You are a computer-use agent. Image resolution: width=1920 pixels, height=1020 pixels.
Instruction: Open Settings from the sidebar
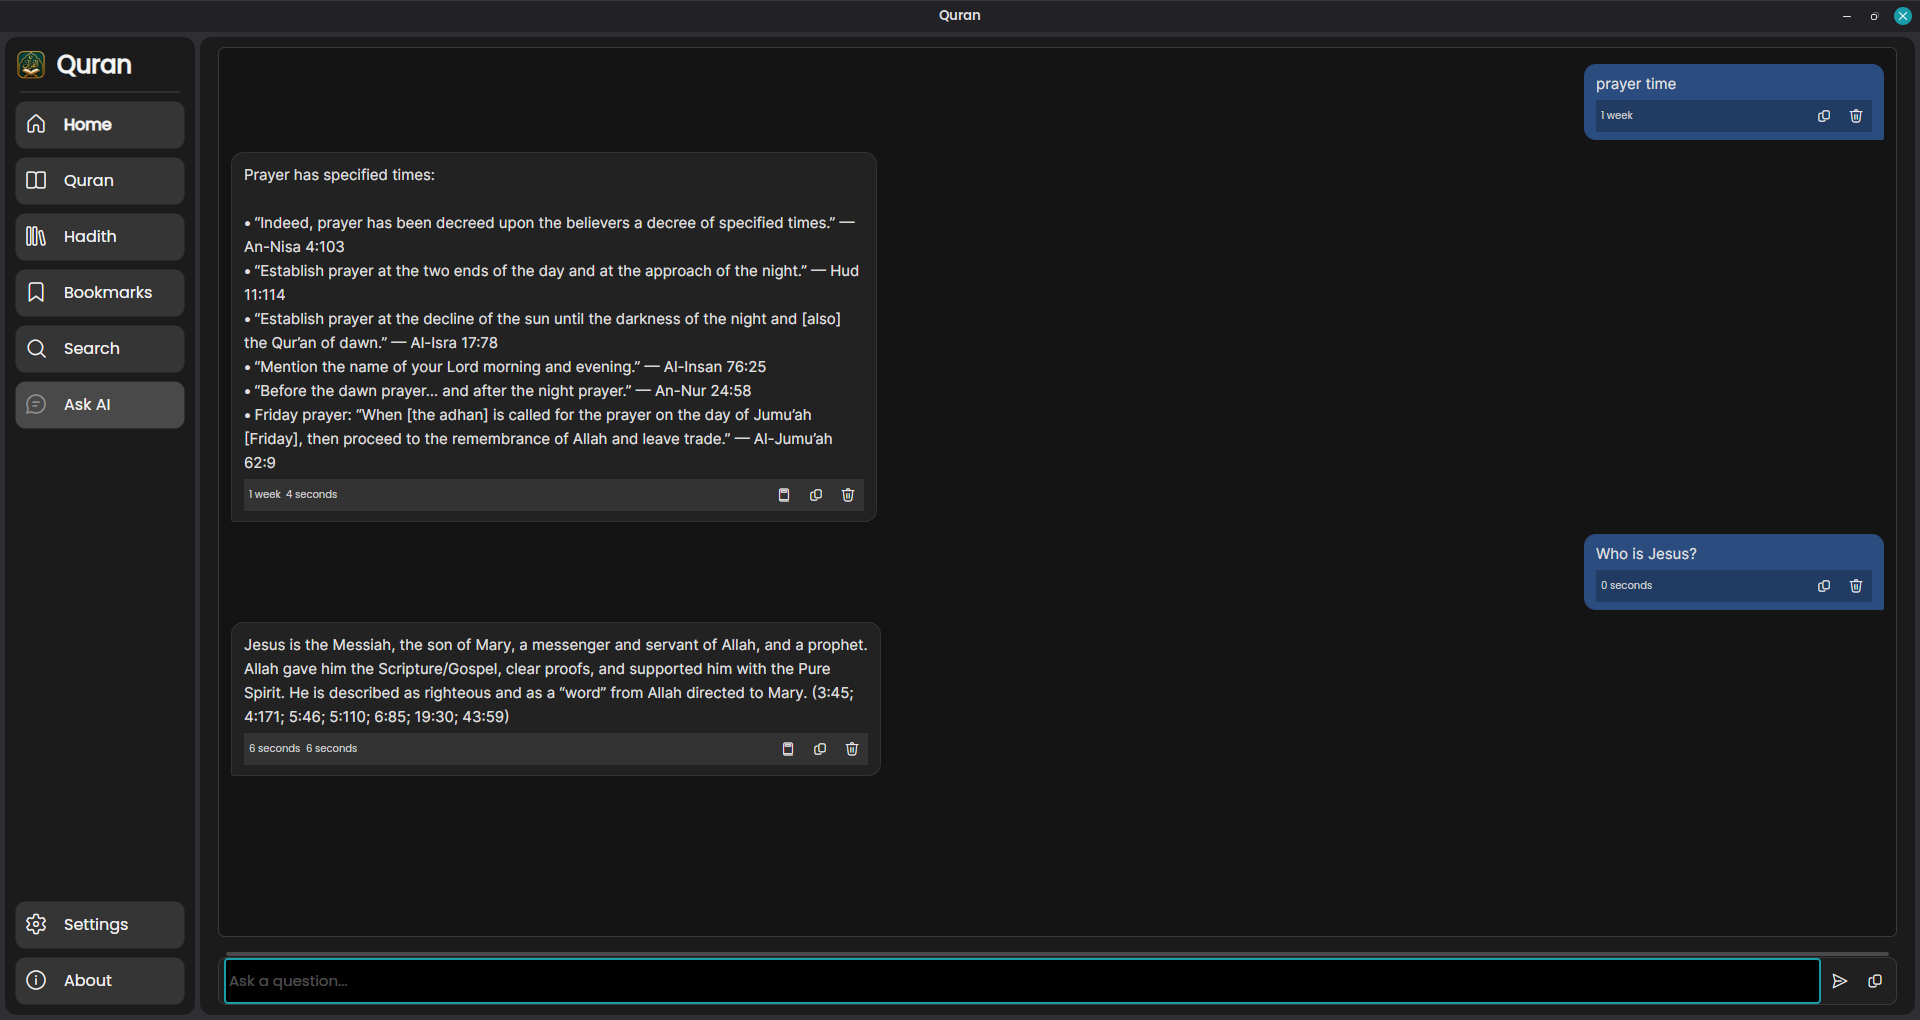pos(100,925)
